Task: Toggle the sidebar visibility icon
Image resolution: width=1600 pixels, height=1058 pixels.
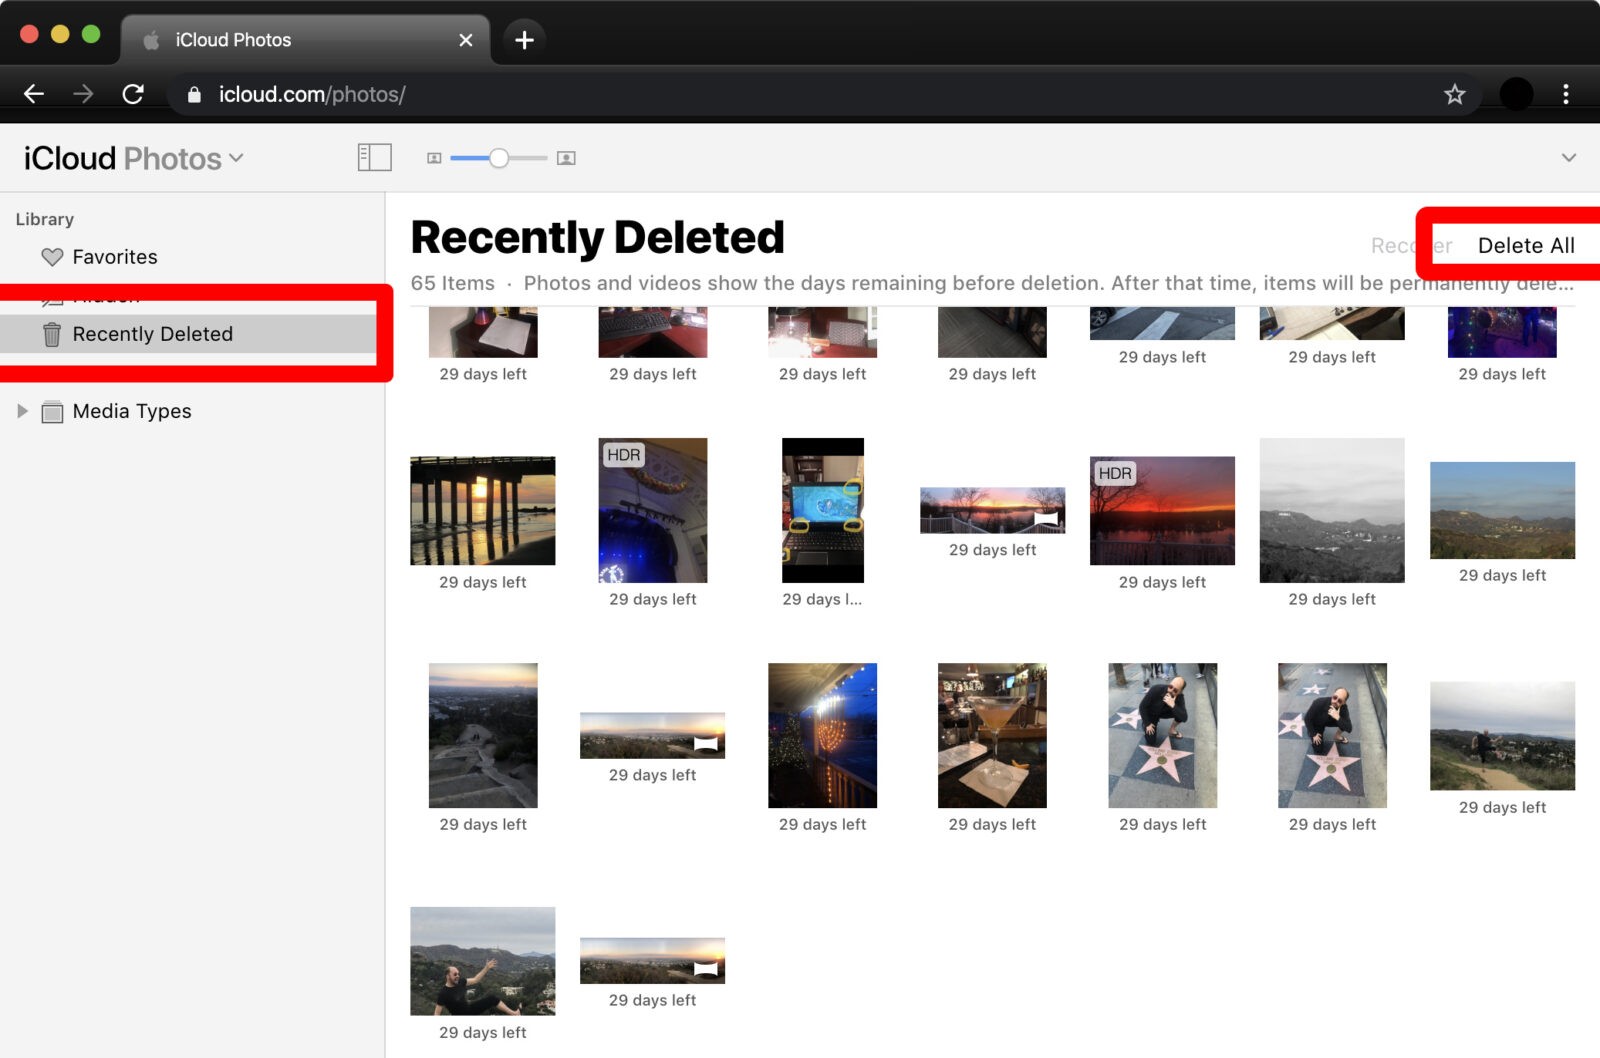Action: pos(374,158)
